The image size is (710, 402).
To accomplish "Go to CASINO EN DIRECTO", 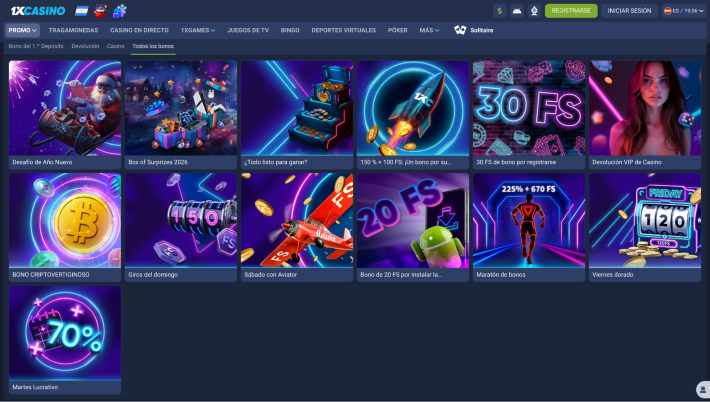I will coord(139,30).
